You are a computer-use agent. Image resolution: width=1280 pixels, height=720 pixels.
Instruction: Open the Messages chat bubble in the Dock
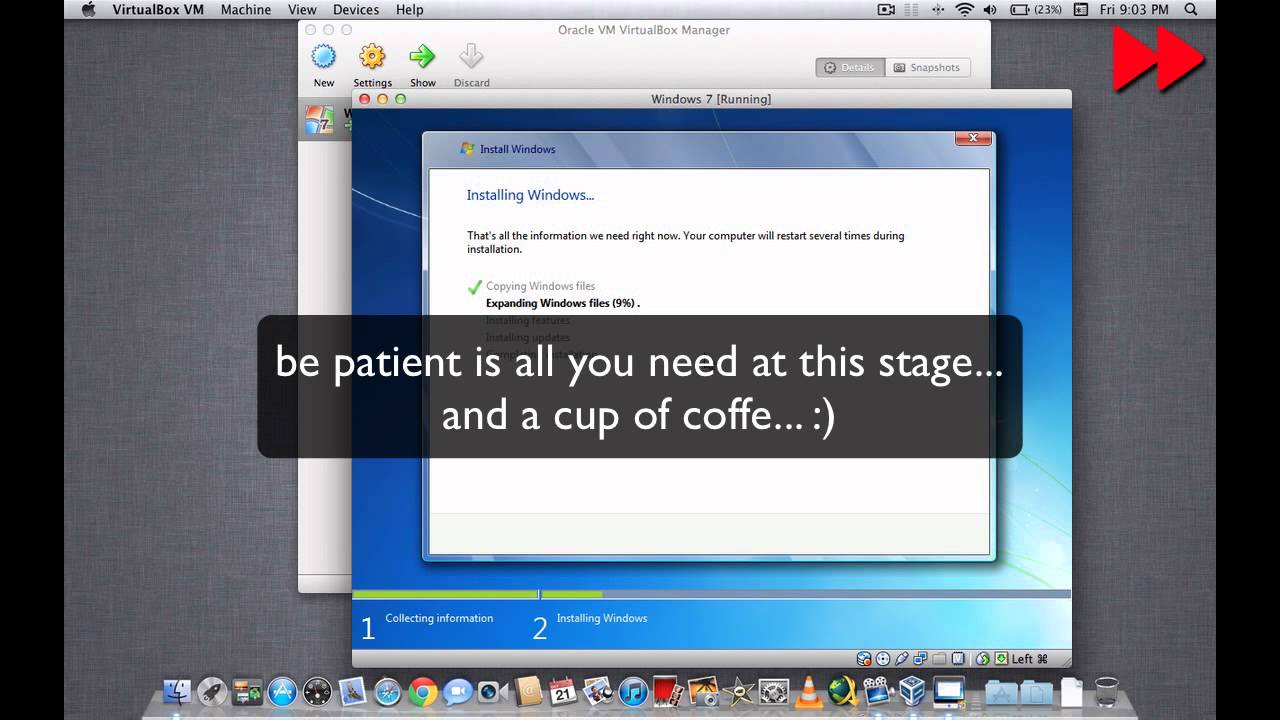[x=458, y=691]
